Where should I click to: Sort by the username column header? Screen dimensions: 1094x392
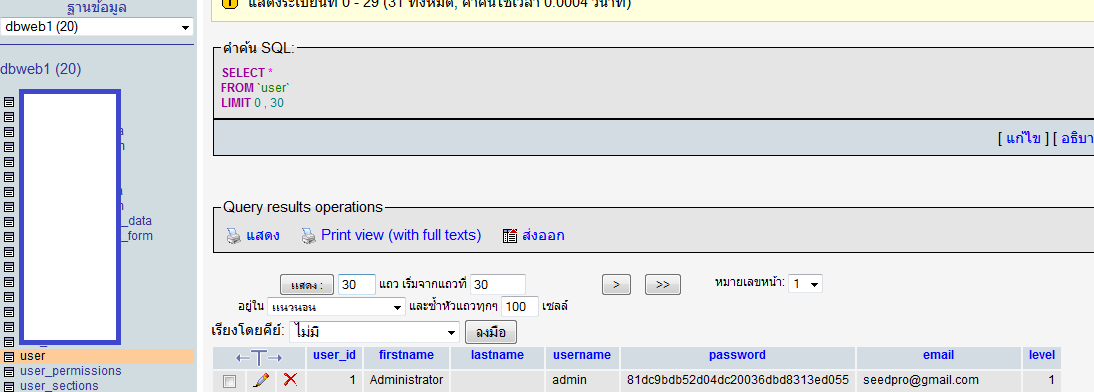pos(582,355)
